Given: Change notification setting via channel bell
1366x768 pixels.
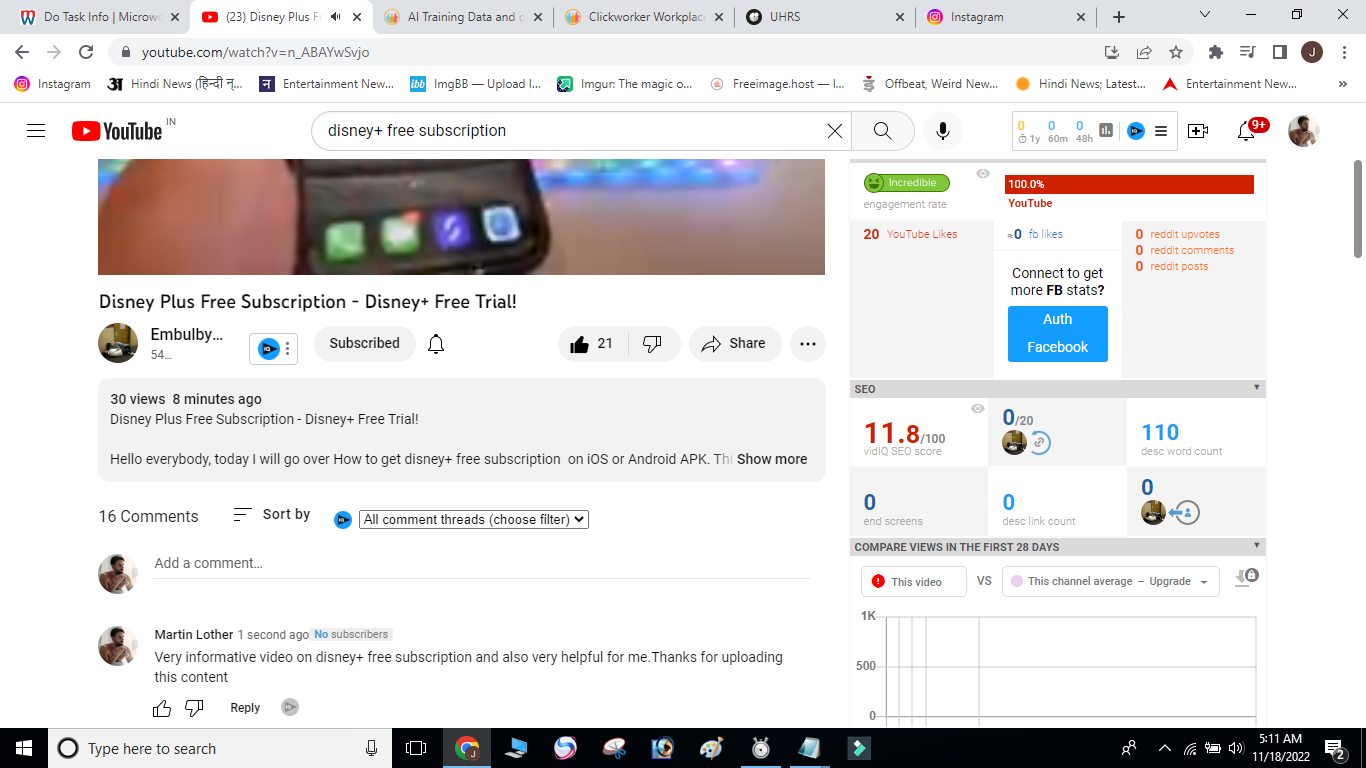Looking at the screenshot, I should [x=436, y=344].
